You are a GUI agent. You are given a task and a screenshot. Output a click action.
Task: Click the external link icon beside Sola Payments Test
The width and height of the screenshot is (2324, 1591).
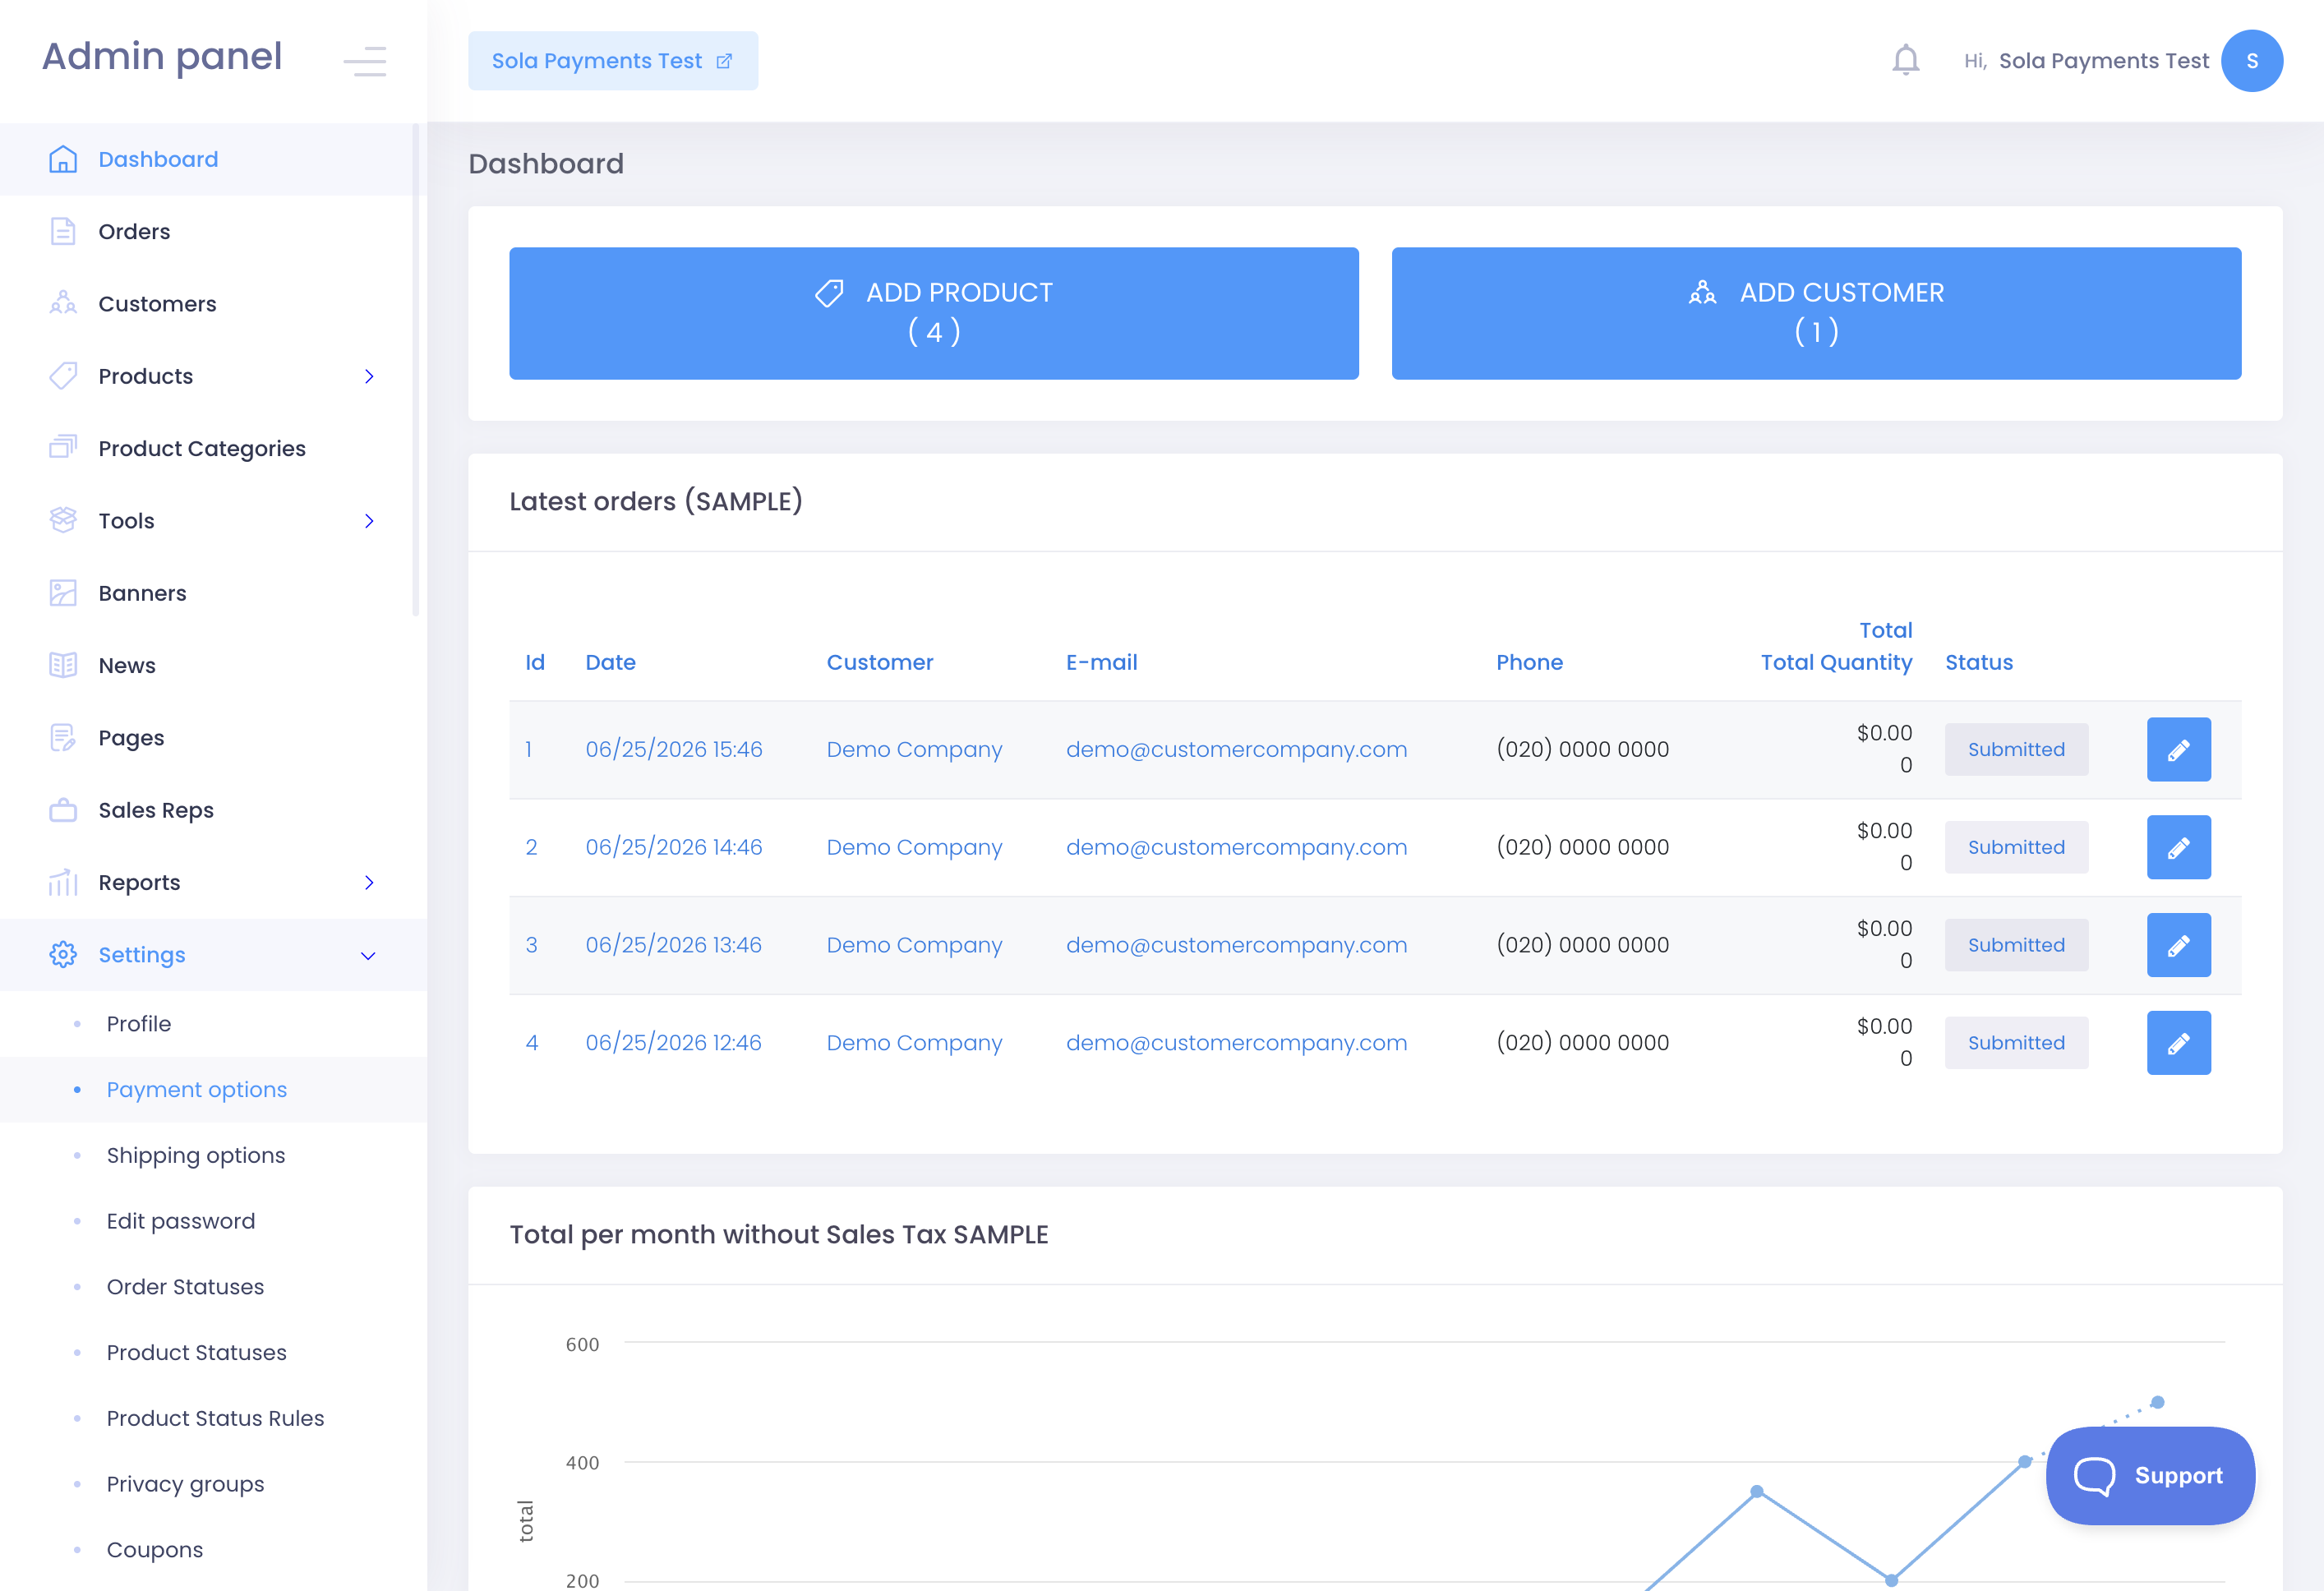click(724, 61)
